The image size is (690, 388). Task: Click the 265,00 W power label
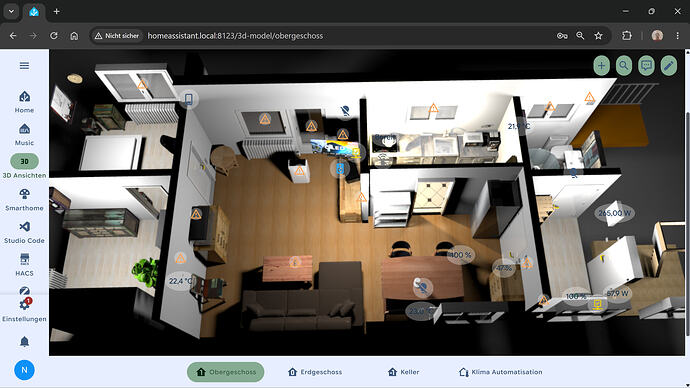[x=614, y=213]
